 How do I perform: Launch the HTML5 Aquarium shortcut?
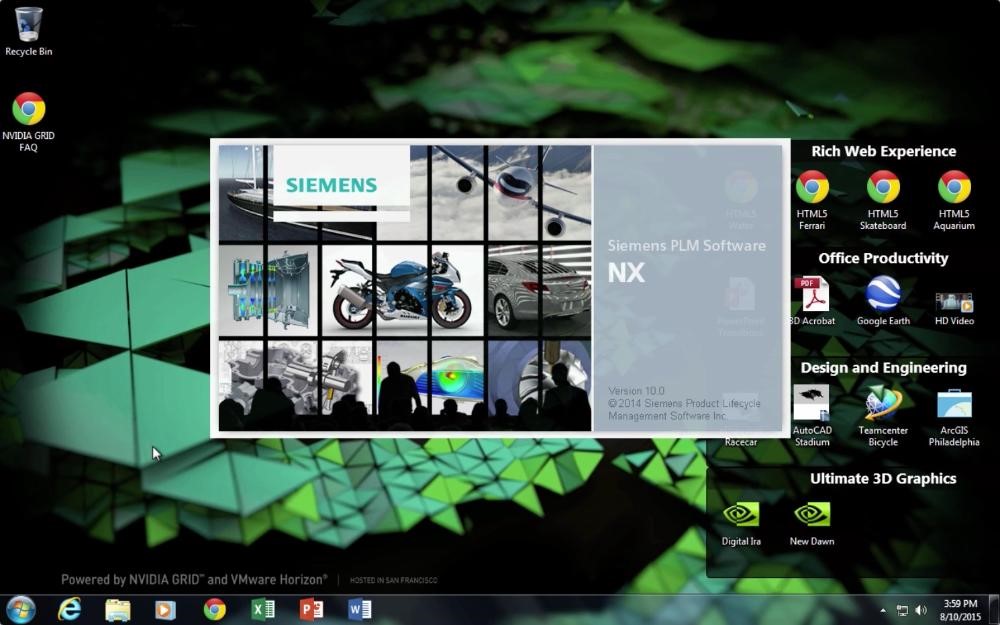954,200
